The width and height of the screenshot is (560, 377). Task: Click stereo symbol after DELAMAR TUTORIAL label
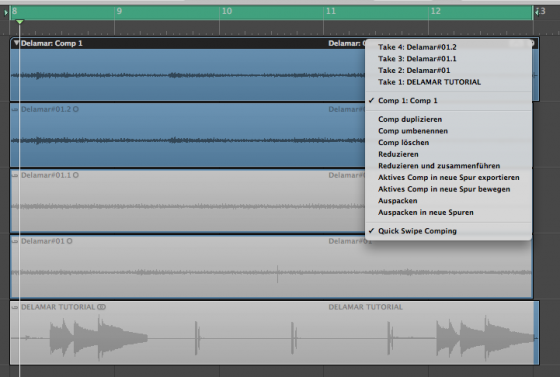[102, 307]
